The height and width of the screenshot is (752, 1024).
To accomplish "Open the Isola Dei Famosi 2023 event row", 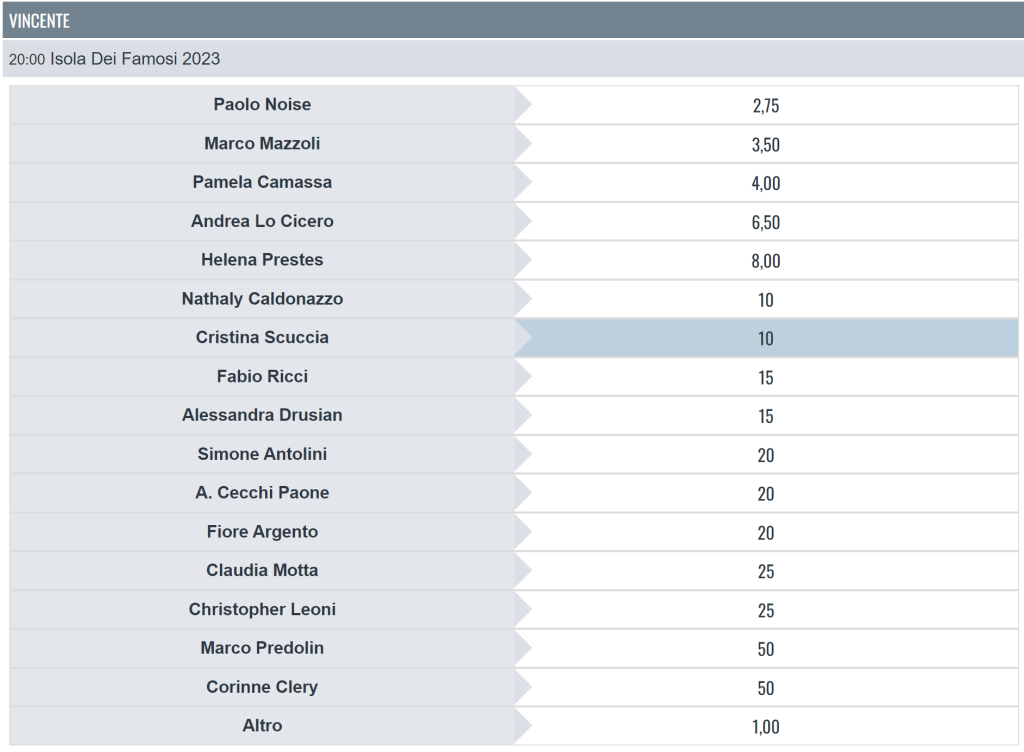I will [513, 59].
